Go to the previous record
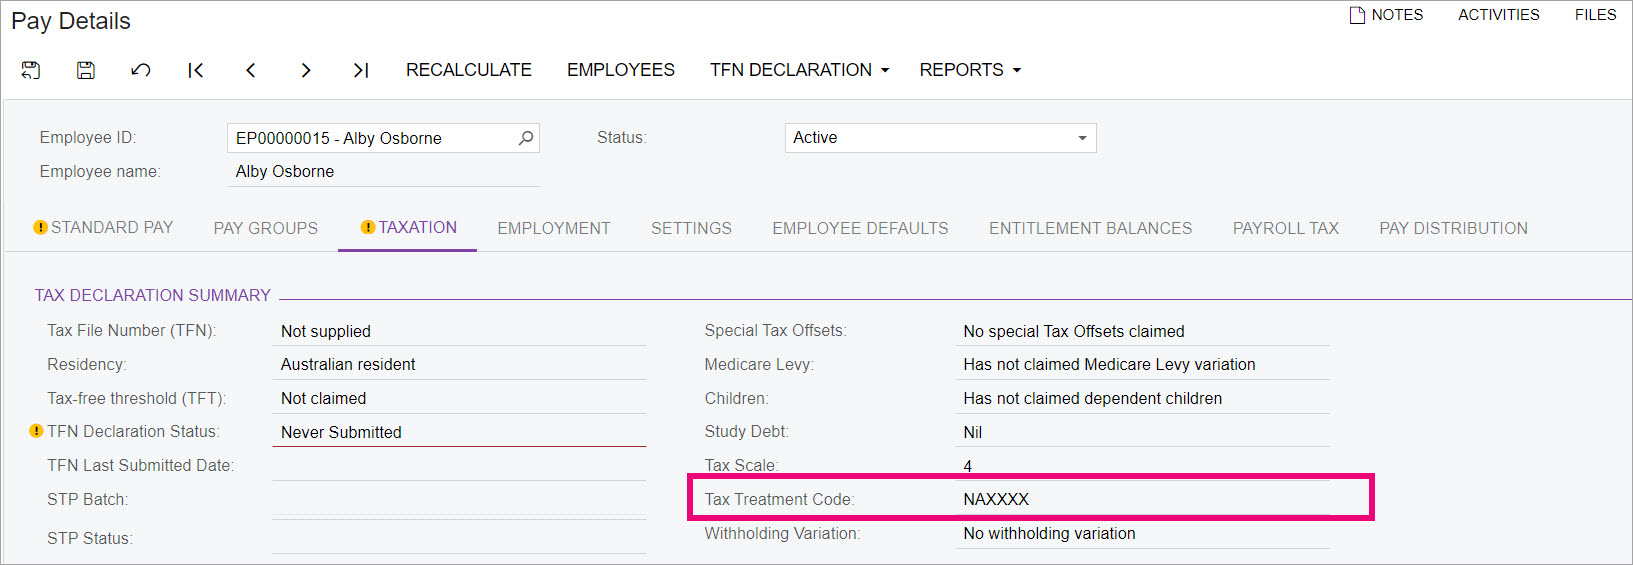The image size is (1633, 565). point(251,70)
